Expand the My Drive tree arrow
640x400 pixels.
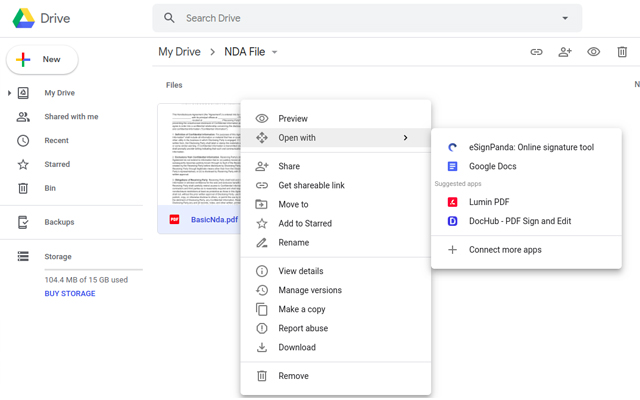tap(9, 93)
